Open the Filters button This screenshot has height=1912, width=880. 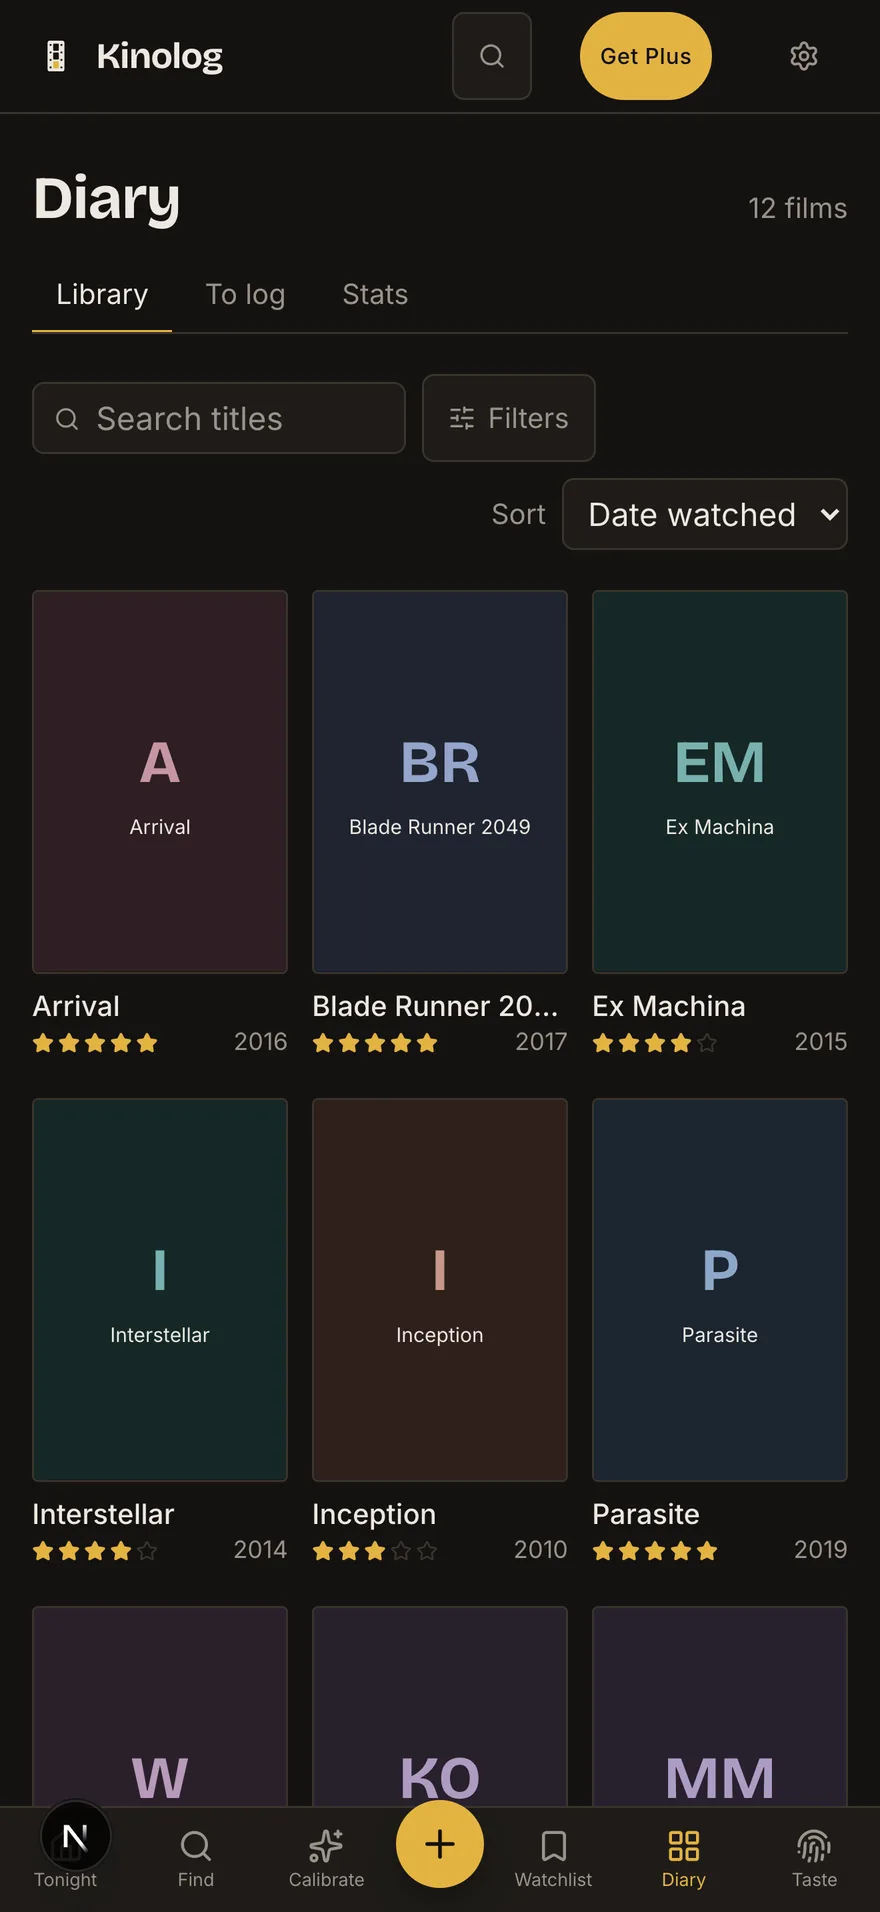point(509,418)
